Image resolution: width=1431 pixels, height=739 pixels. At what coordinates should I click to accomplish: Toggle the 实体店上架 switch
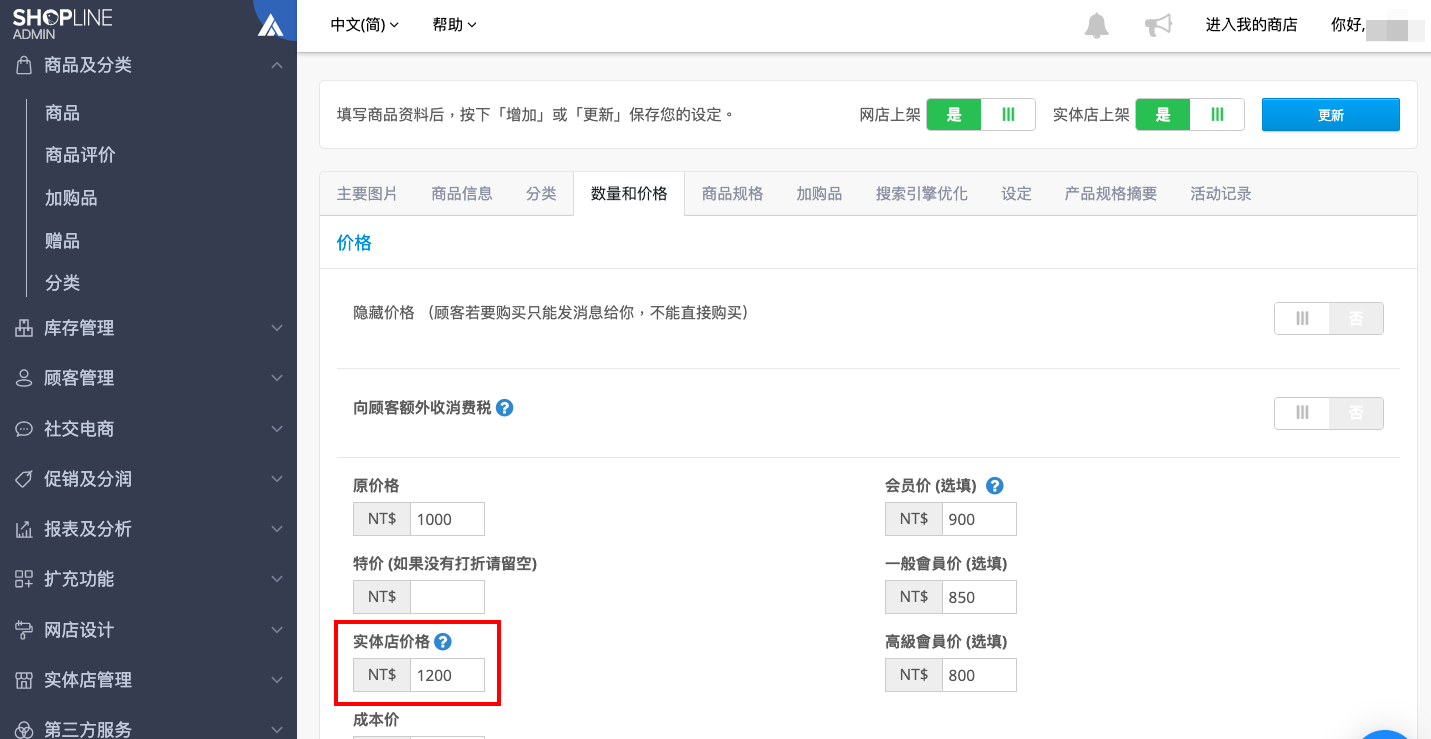point(1189,115)
